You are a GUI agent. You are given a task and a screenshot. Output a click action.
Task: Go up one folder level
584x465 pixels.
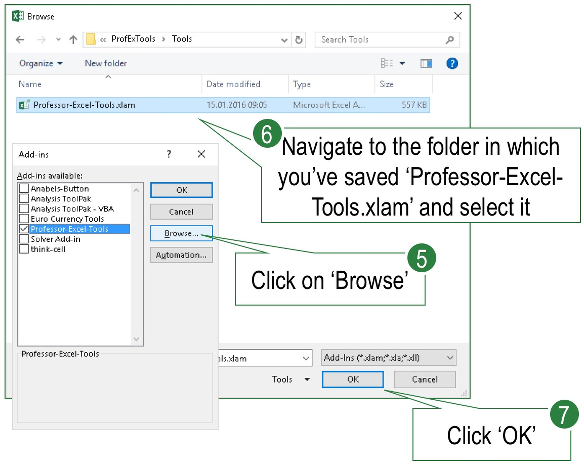point(73,39)
